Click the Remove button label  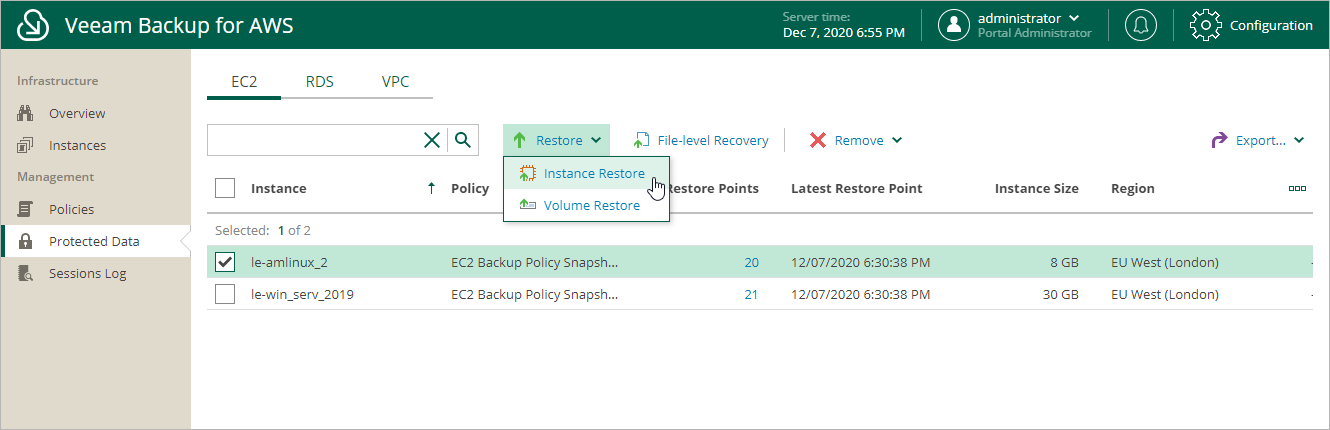pyautogui.click(x=859, y=140)
